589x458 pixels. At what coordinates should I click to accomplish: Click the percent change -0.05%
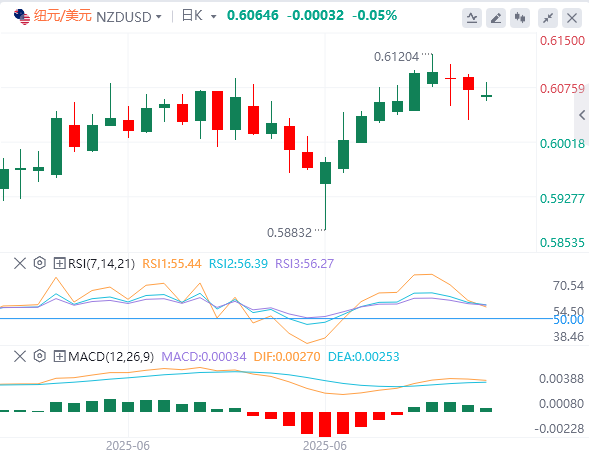coord(375,16)
